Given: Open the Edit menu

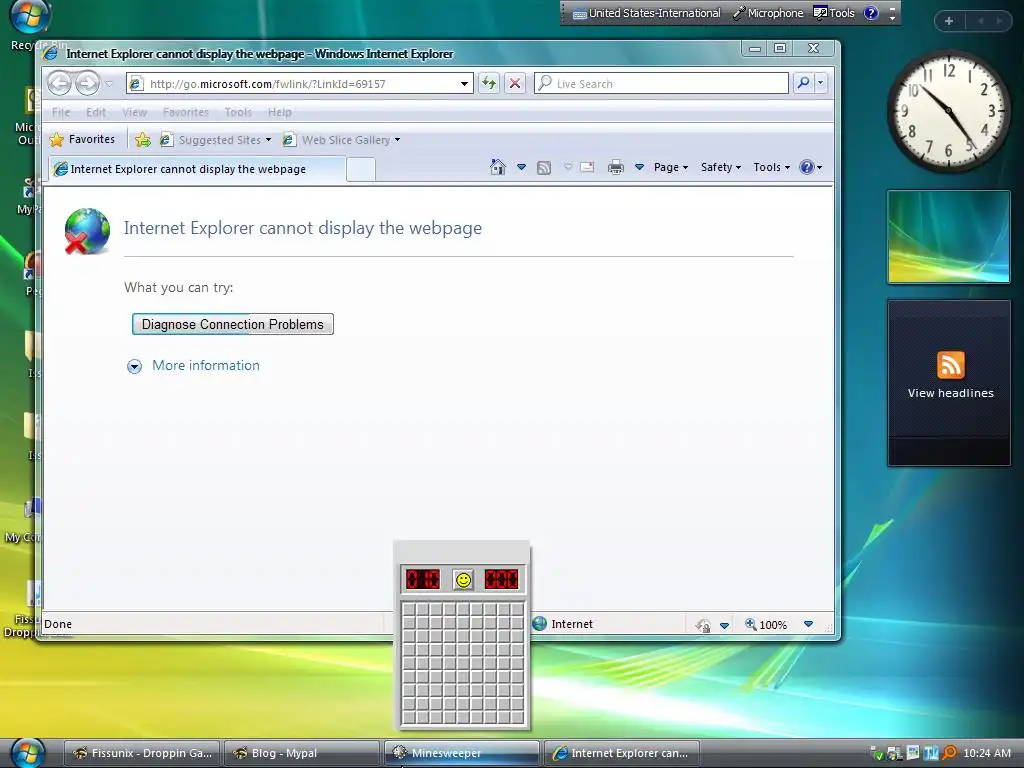Looking at the screenshot, I should (96, 112).
